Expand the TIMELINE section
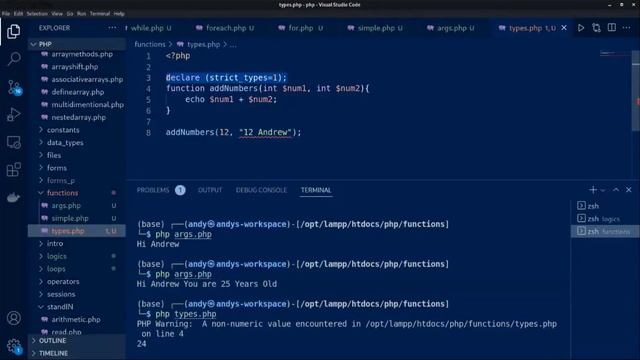Image resolution: width=640 pixels, height=360 pixels. pos(77,353)
